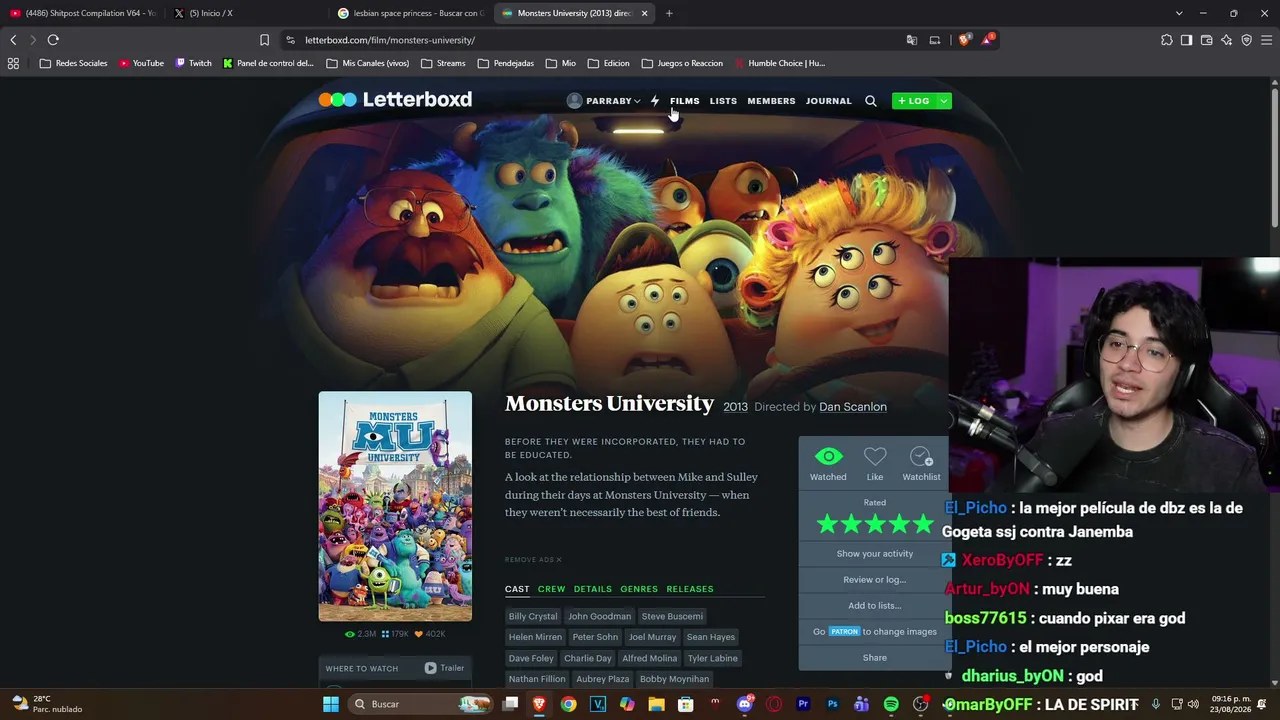This screenshot has width=1280, height=720.
Task: Open the Humble Choice bookmark
Action: (780, 63)
